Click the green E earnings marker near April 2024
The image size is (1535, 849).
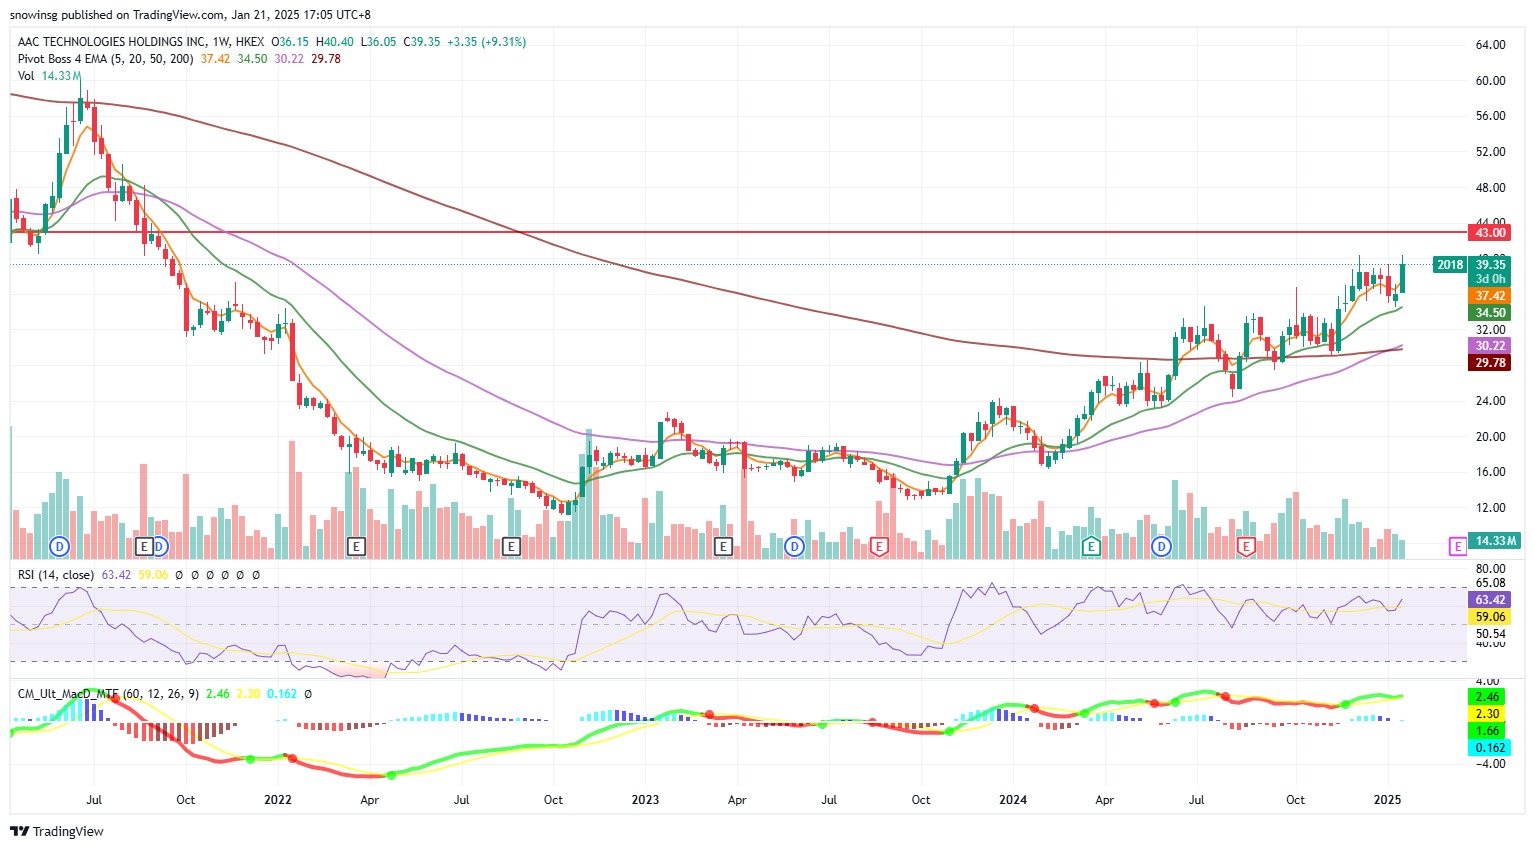1091,546
